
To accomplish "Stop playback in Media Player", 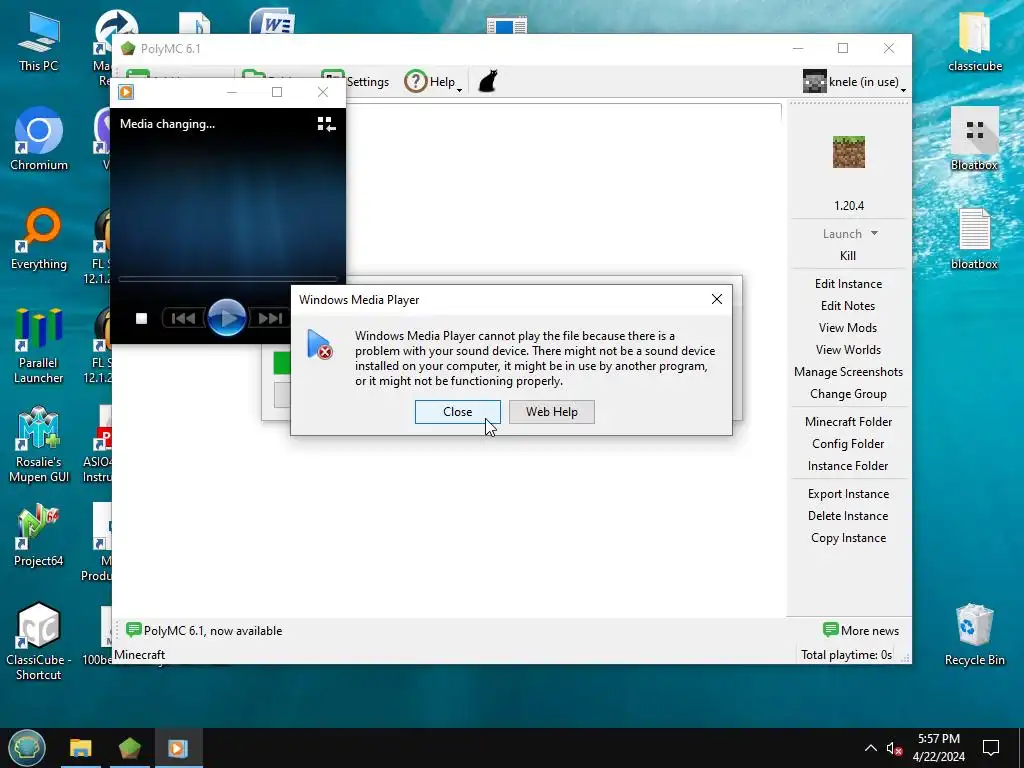I will click(141, 318).
